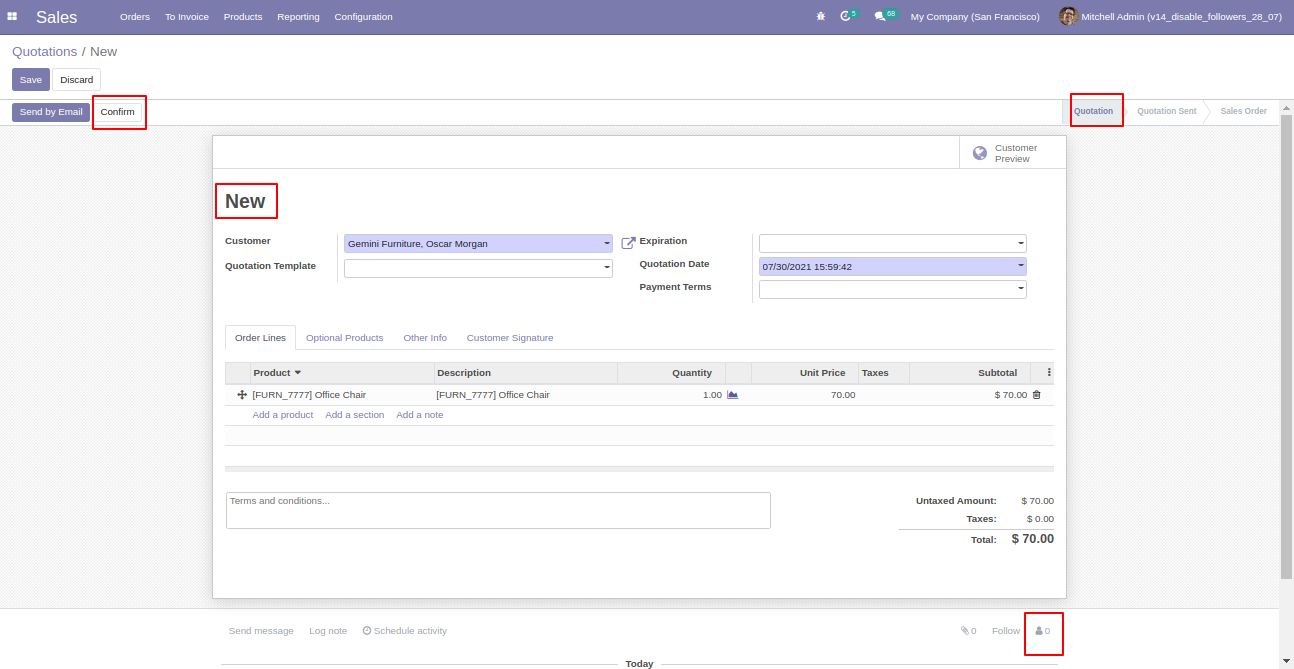Open the conversations chat icon
This screenshot has width=1294, height=669.
(x=880, y=17)
